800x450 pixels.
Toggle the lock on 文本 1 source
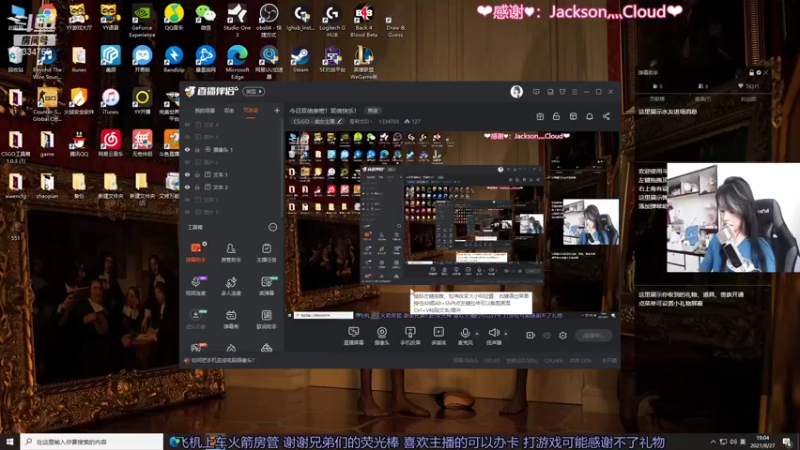pyautogui.click(x=197, y=174)
